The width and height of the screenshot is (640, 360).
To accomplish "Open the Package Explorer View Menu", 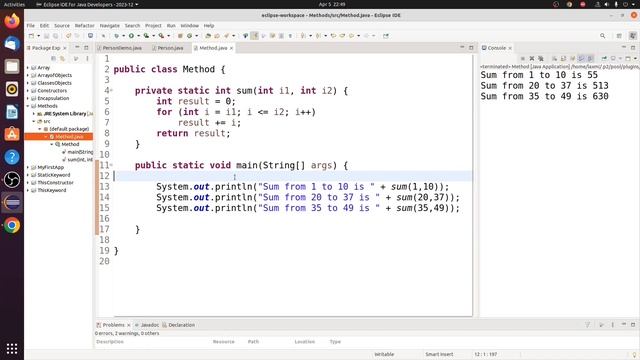I will (87, 59).
